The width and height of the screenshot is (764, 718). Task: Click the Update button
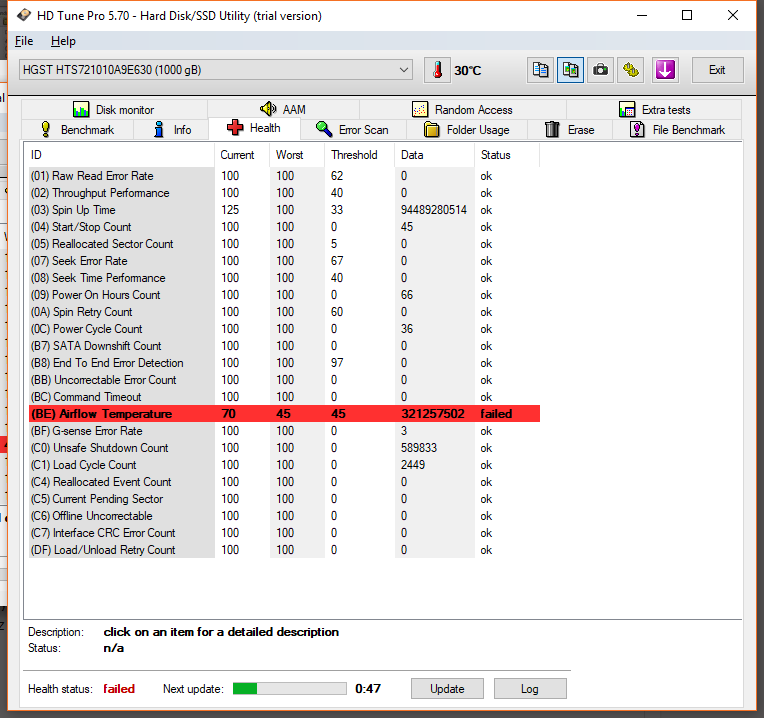click(x=447, y=688)
